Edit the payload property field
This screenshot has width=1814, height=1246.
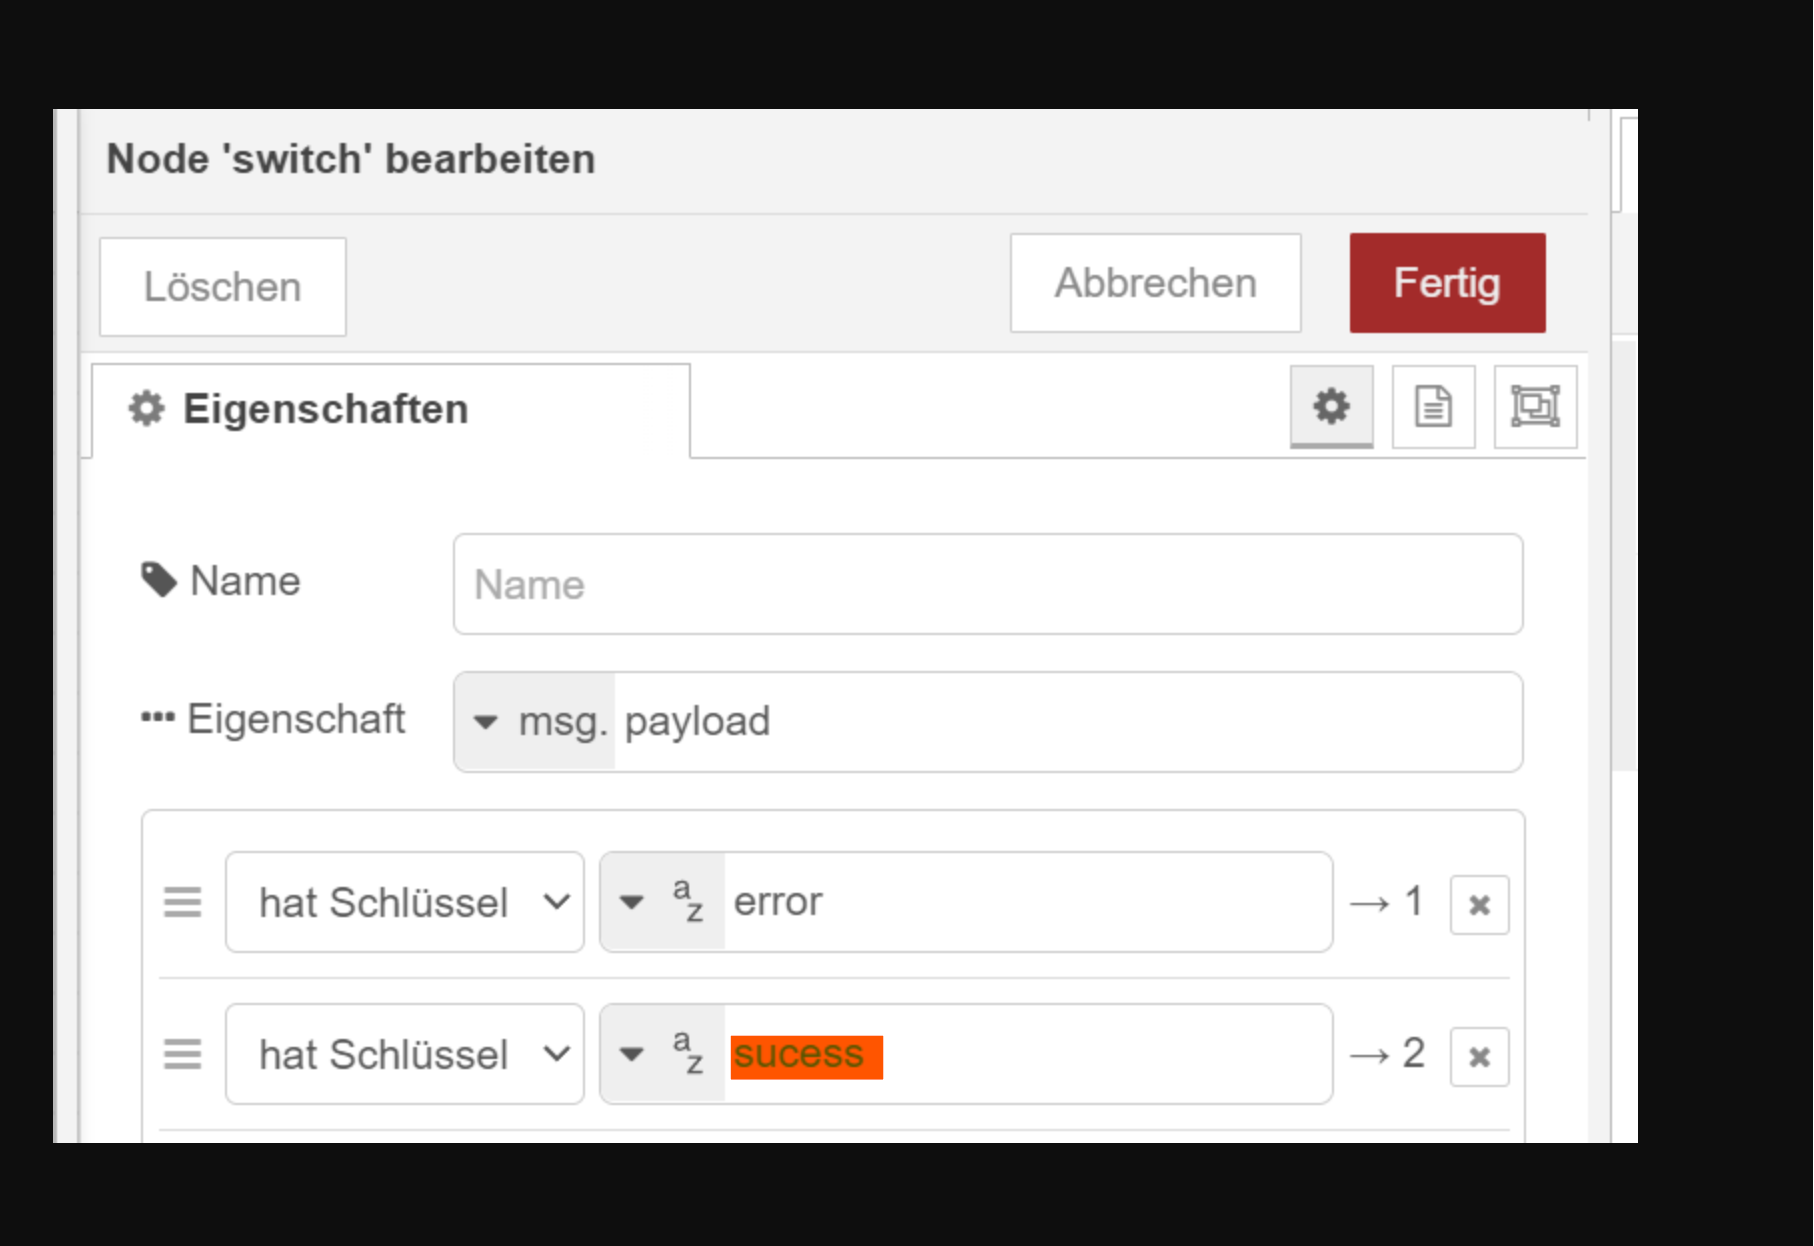point(1068,722)
